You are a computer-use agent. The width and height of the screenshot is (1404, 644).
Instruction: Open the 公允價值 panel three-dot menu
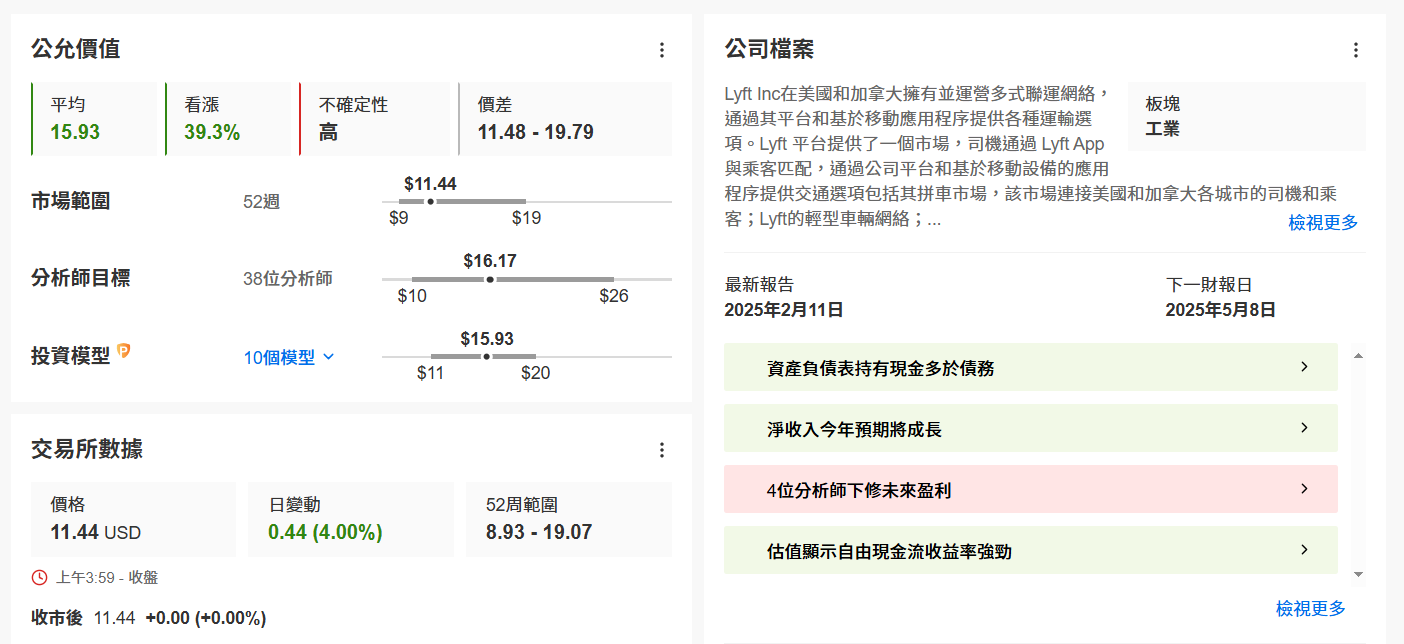coord(661,50)
